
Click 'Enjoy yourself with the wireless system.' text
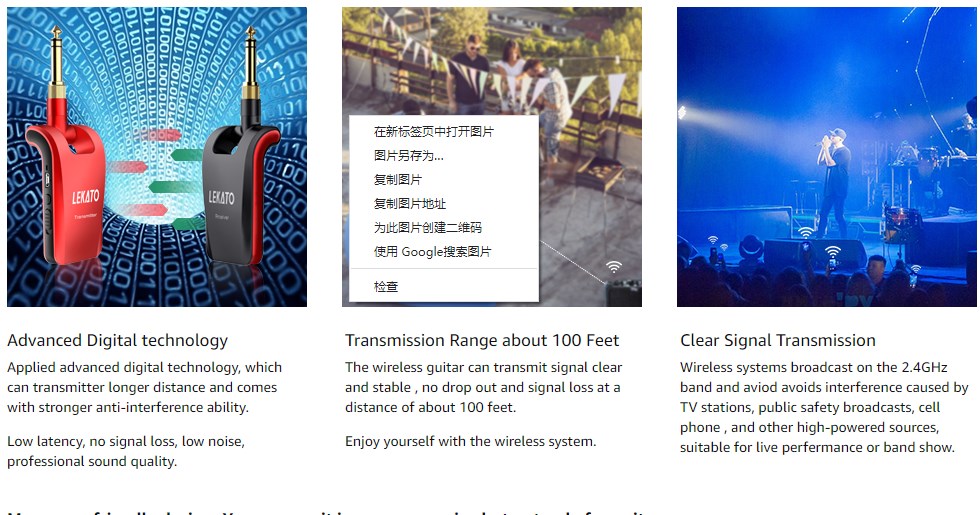tap(471, 441)
